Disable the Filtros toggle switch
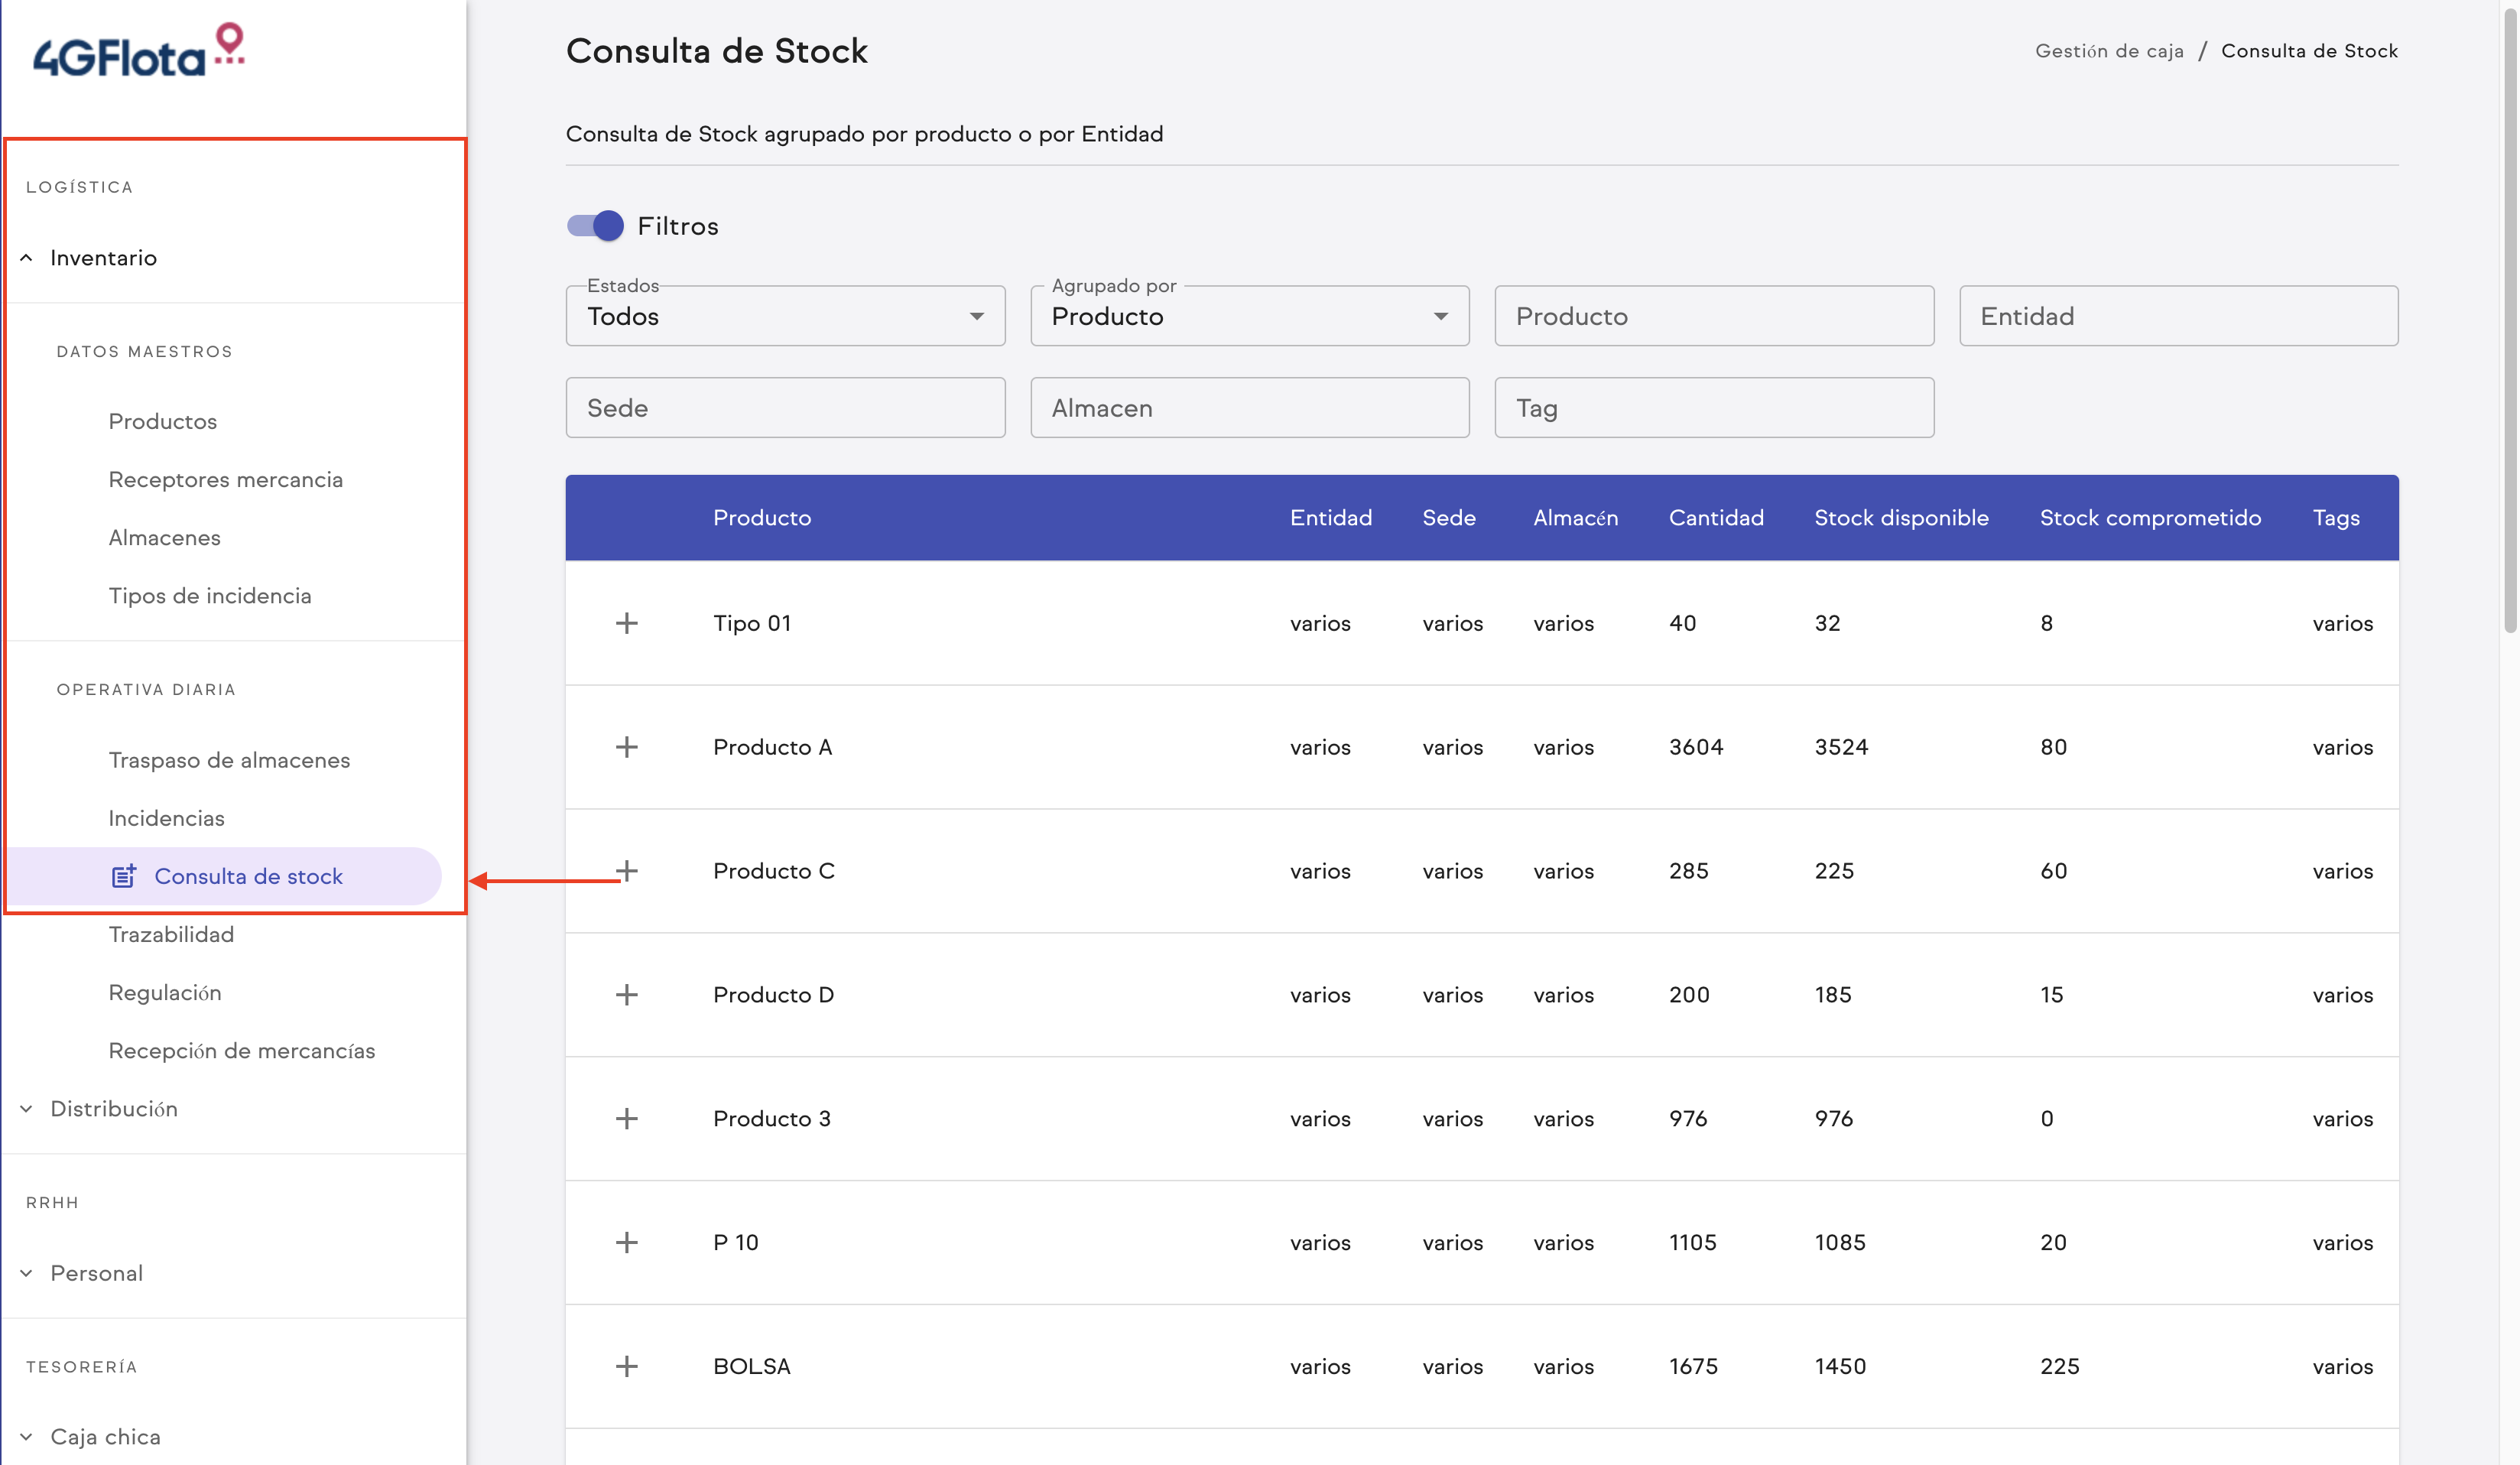Viewport: 2520px width, 1465px height. [x=593, y=225]
